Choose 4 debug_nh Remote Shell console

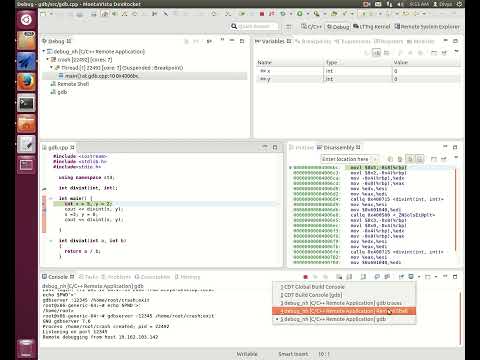pos(344,311)
